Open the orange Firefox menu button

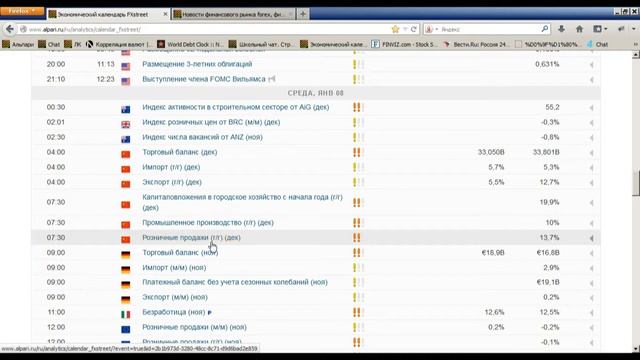[22, 11]
